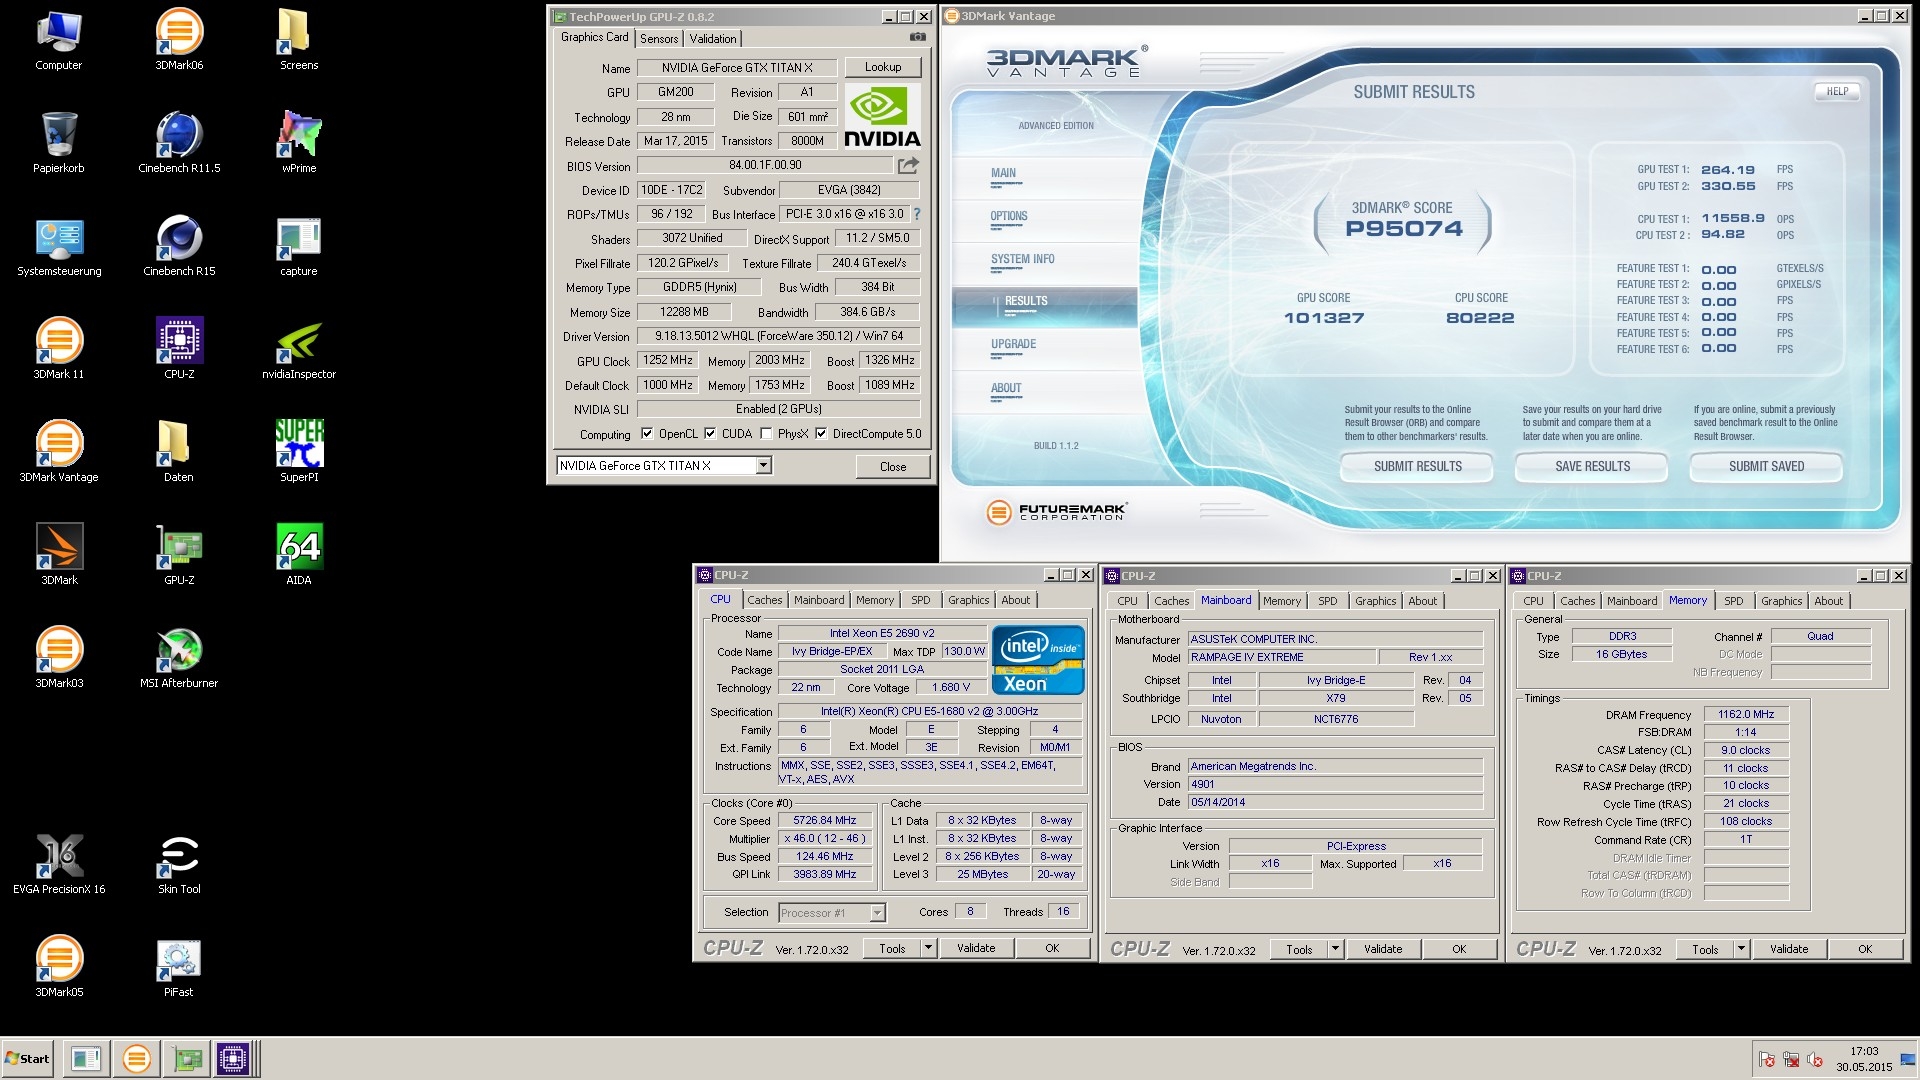Open the Computer desktop icon
Screen dimensions: 1920x1080
click(x=59, y=40)
